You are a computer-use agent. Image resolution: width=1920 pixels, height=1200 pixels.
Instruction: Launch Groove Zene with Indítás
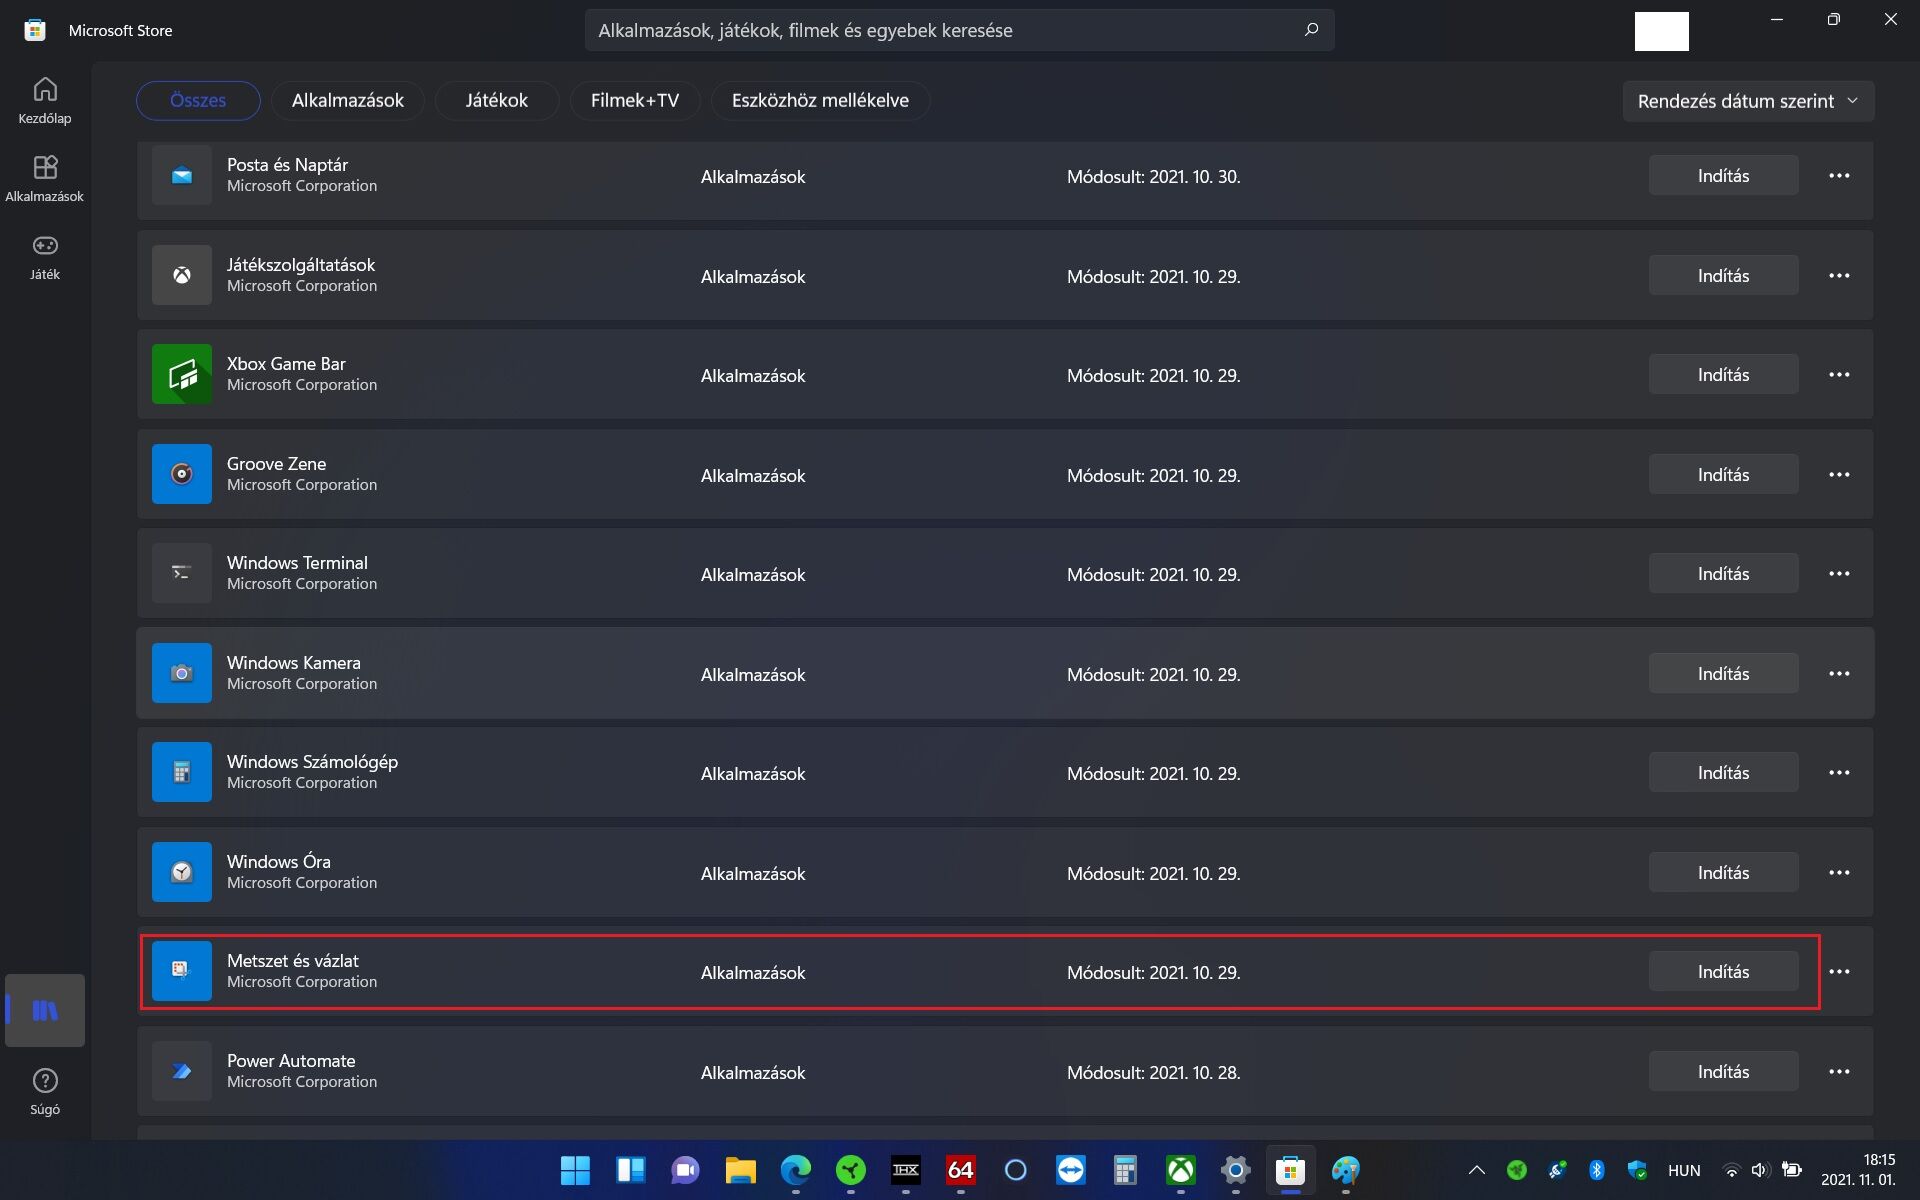[1723, 474]
